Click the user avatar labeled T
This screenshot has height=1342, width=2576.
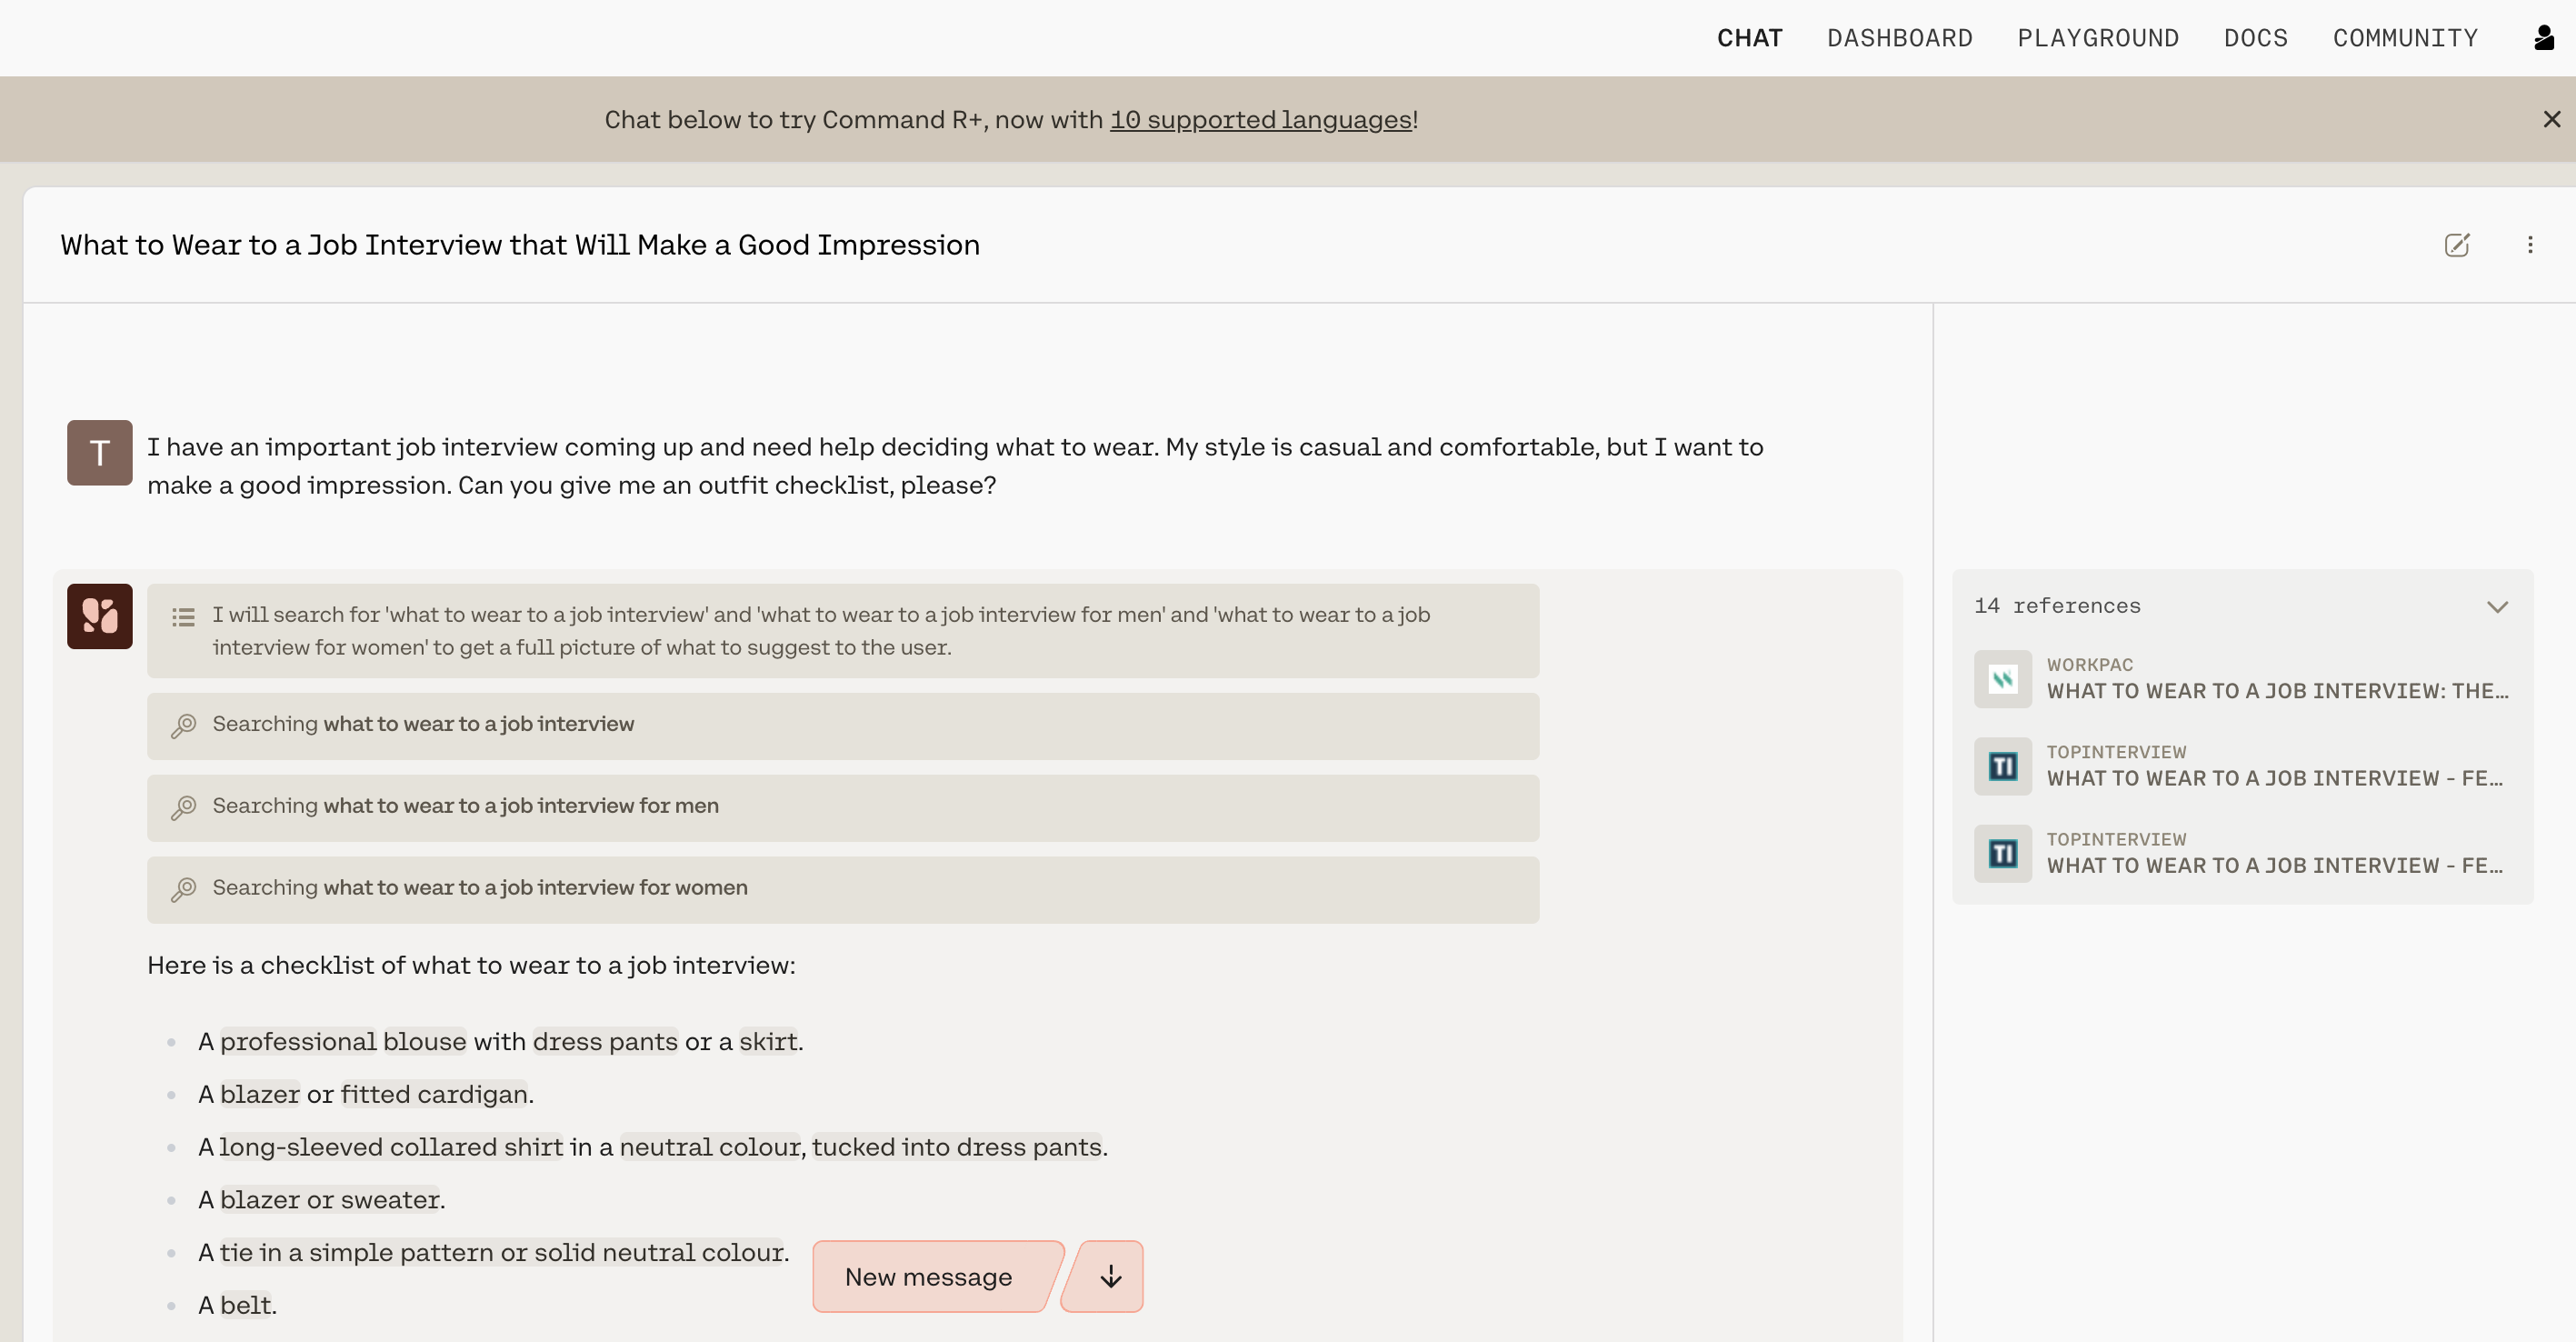99,452
